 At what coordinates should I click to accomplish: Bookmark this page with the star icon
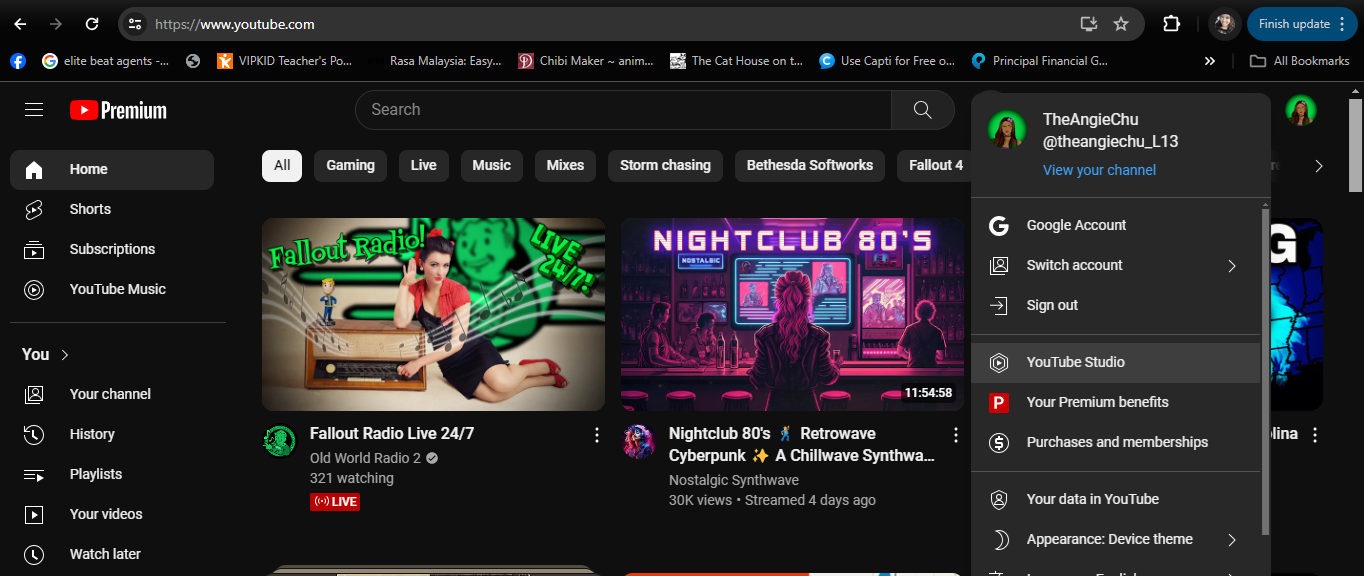point(1121,24)
